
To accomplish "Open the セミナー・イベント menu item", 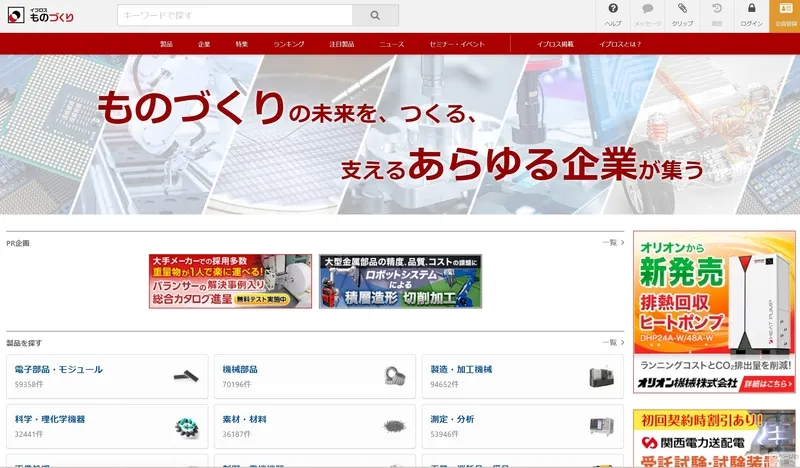I will click(x=457, y=44).
